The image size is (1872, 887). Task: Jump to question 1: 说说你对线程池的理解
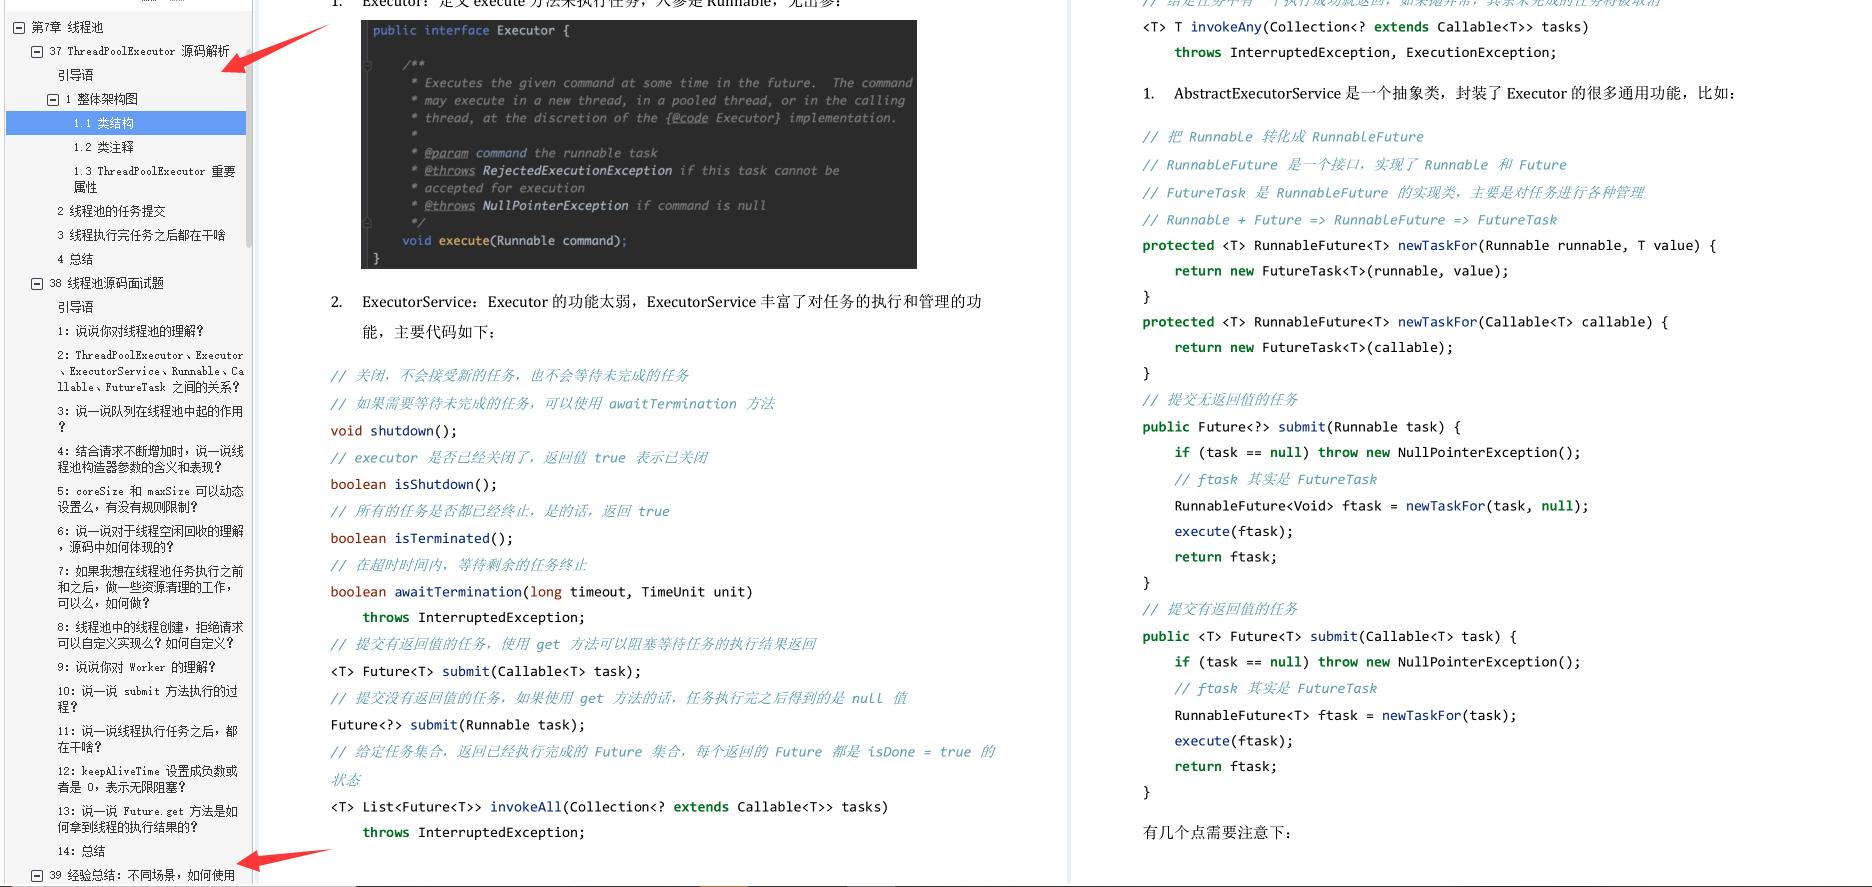click(x=130, y=332)
